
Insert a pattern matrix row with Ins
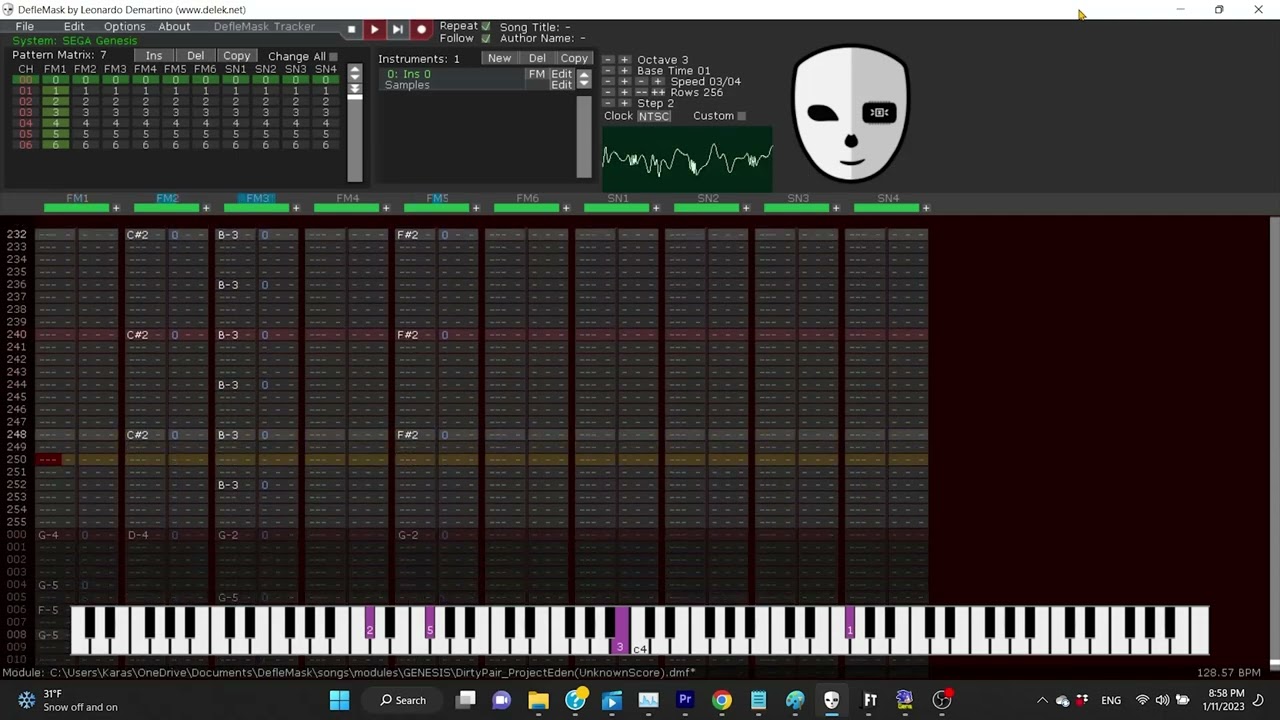(x=154, y=56)
